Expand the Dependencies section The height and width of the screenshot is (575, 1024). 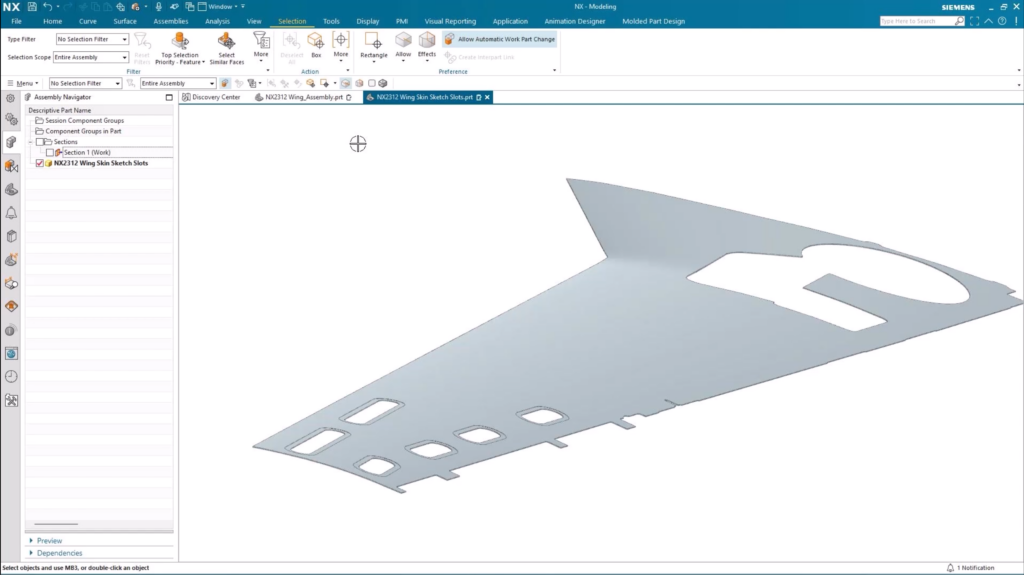[x=59, y=553]
